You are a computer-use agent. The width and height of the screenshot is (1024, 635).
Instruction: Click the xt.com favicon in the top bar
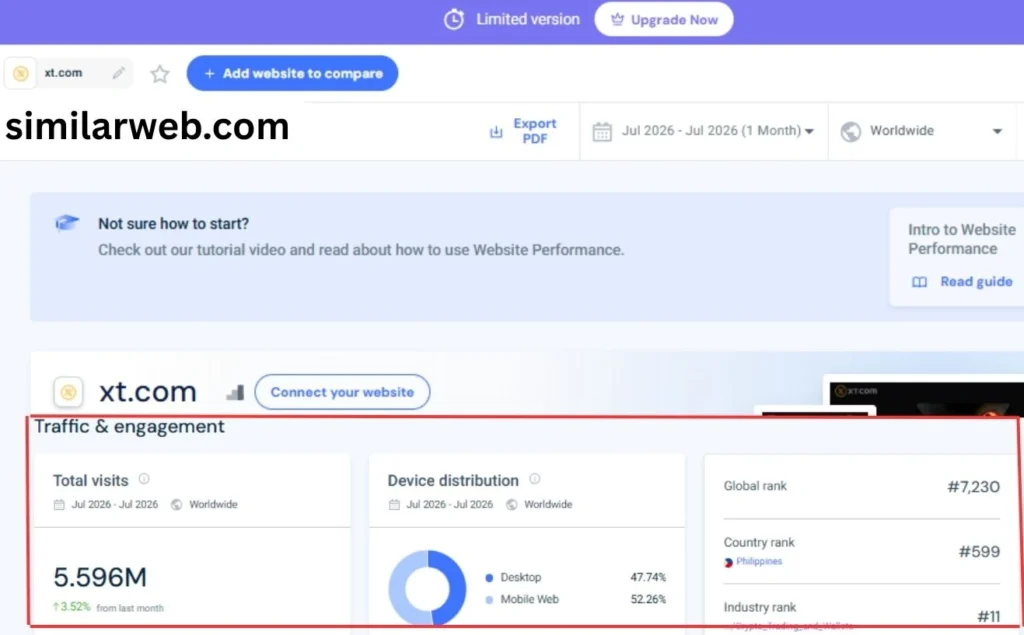click(x=21, y=73)
